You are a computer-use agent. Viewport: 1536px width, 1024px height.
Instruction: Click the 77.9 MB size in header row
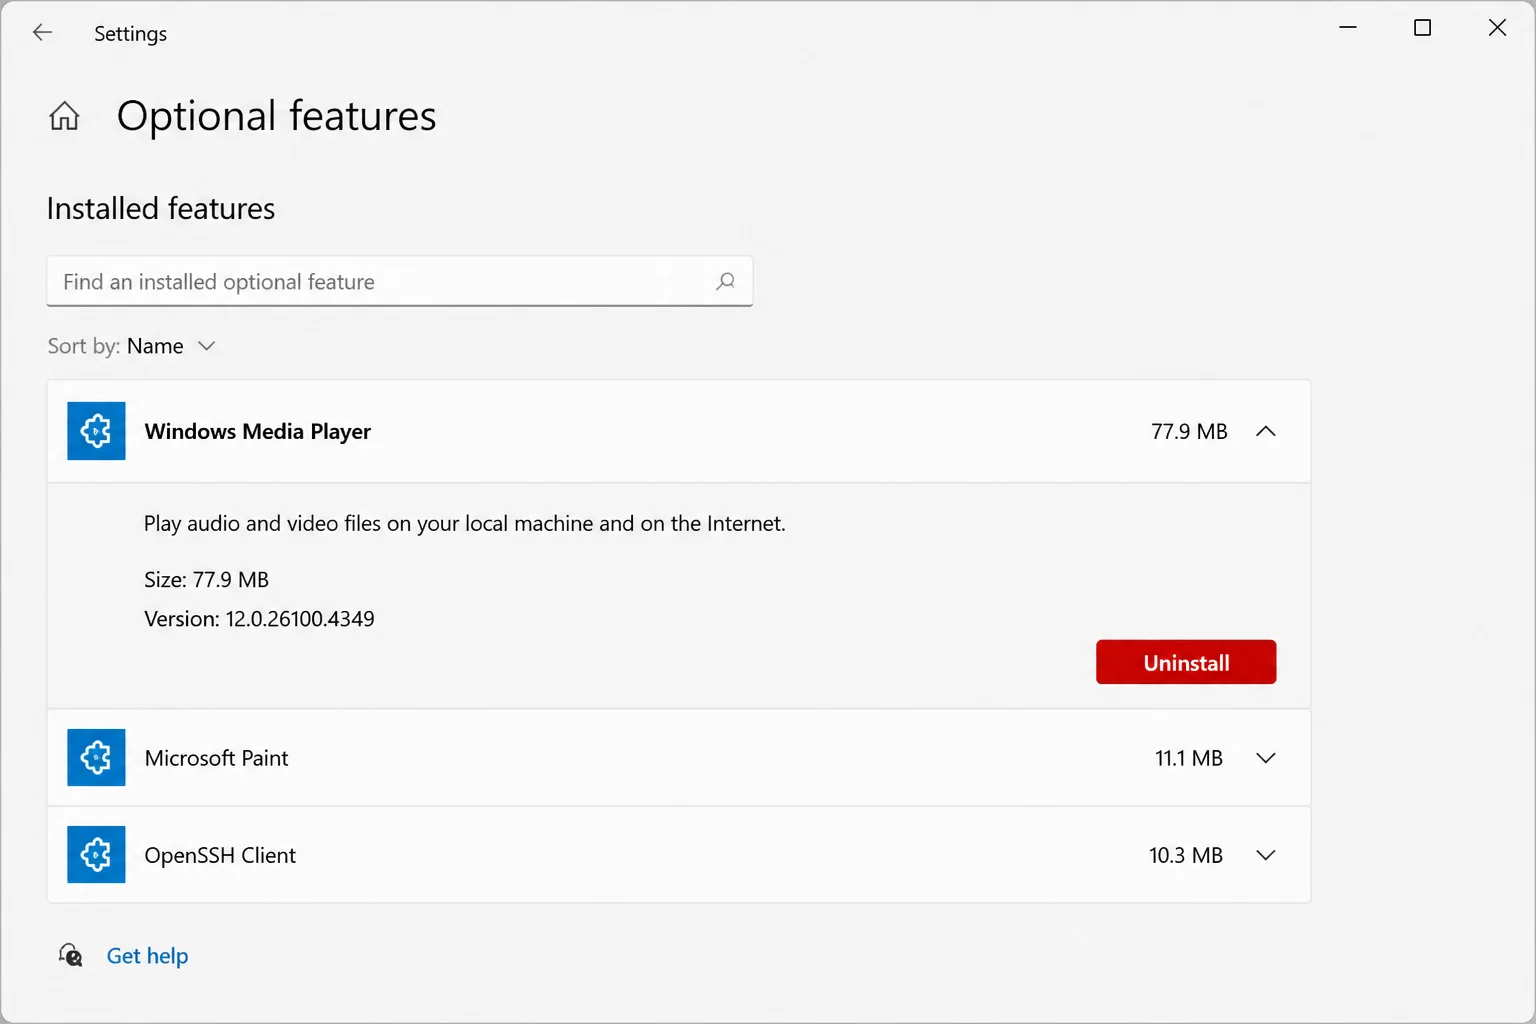(1189, 431)
